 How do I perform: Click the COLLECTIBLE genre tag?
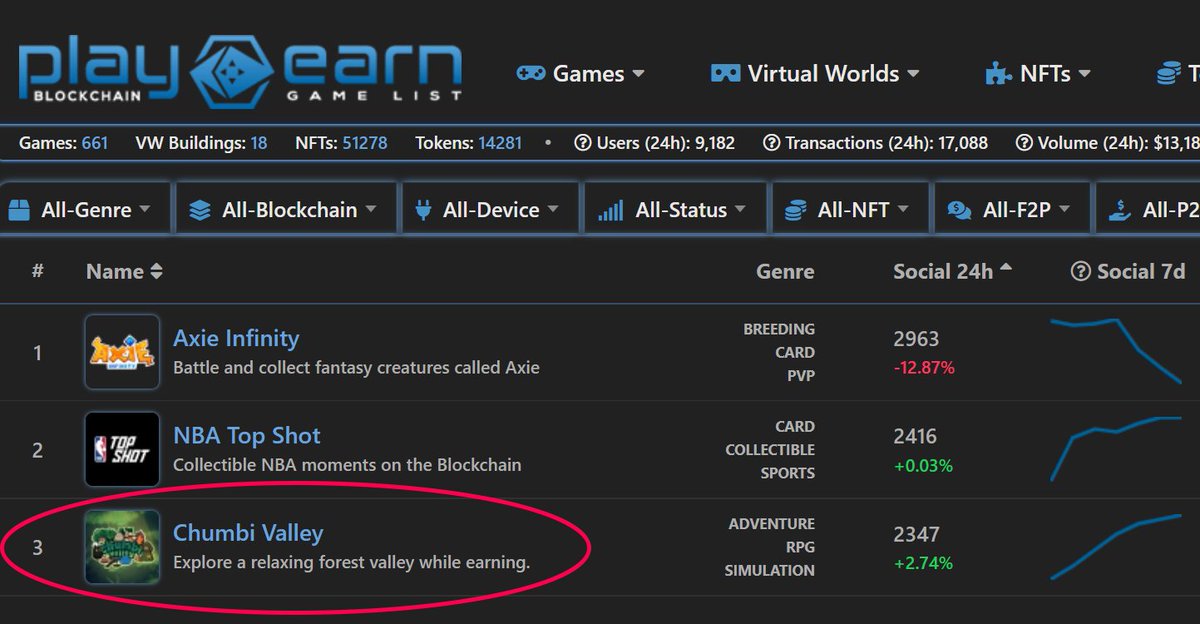click(770, 450)
